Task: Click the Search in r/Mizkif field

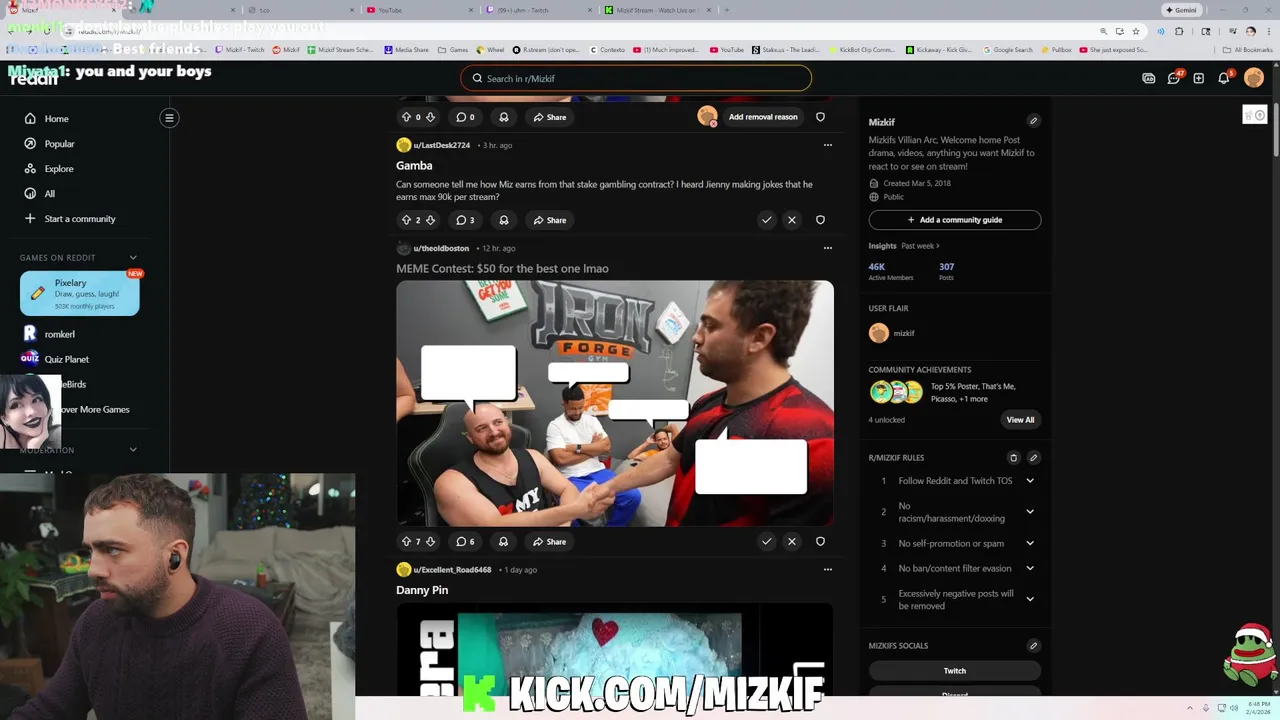Action: [636, 78]
